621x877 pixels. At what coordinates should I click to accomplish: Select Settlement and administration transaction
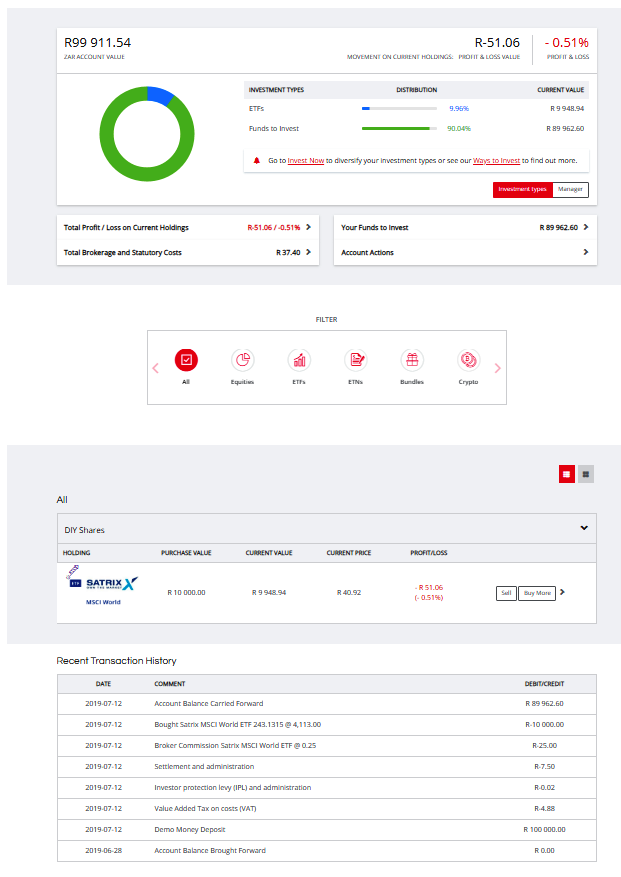[x=327, y=767]
